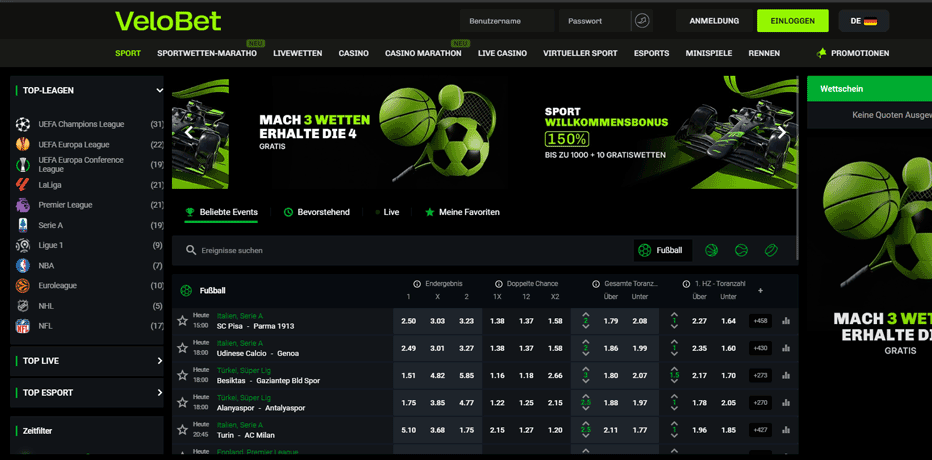Switch to the Bevorstehend tab

[x=316, y=212]
